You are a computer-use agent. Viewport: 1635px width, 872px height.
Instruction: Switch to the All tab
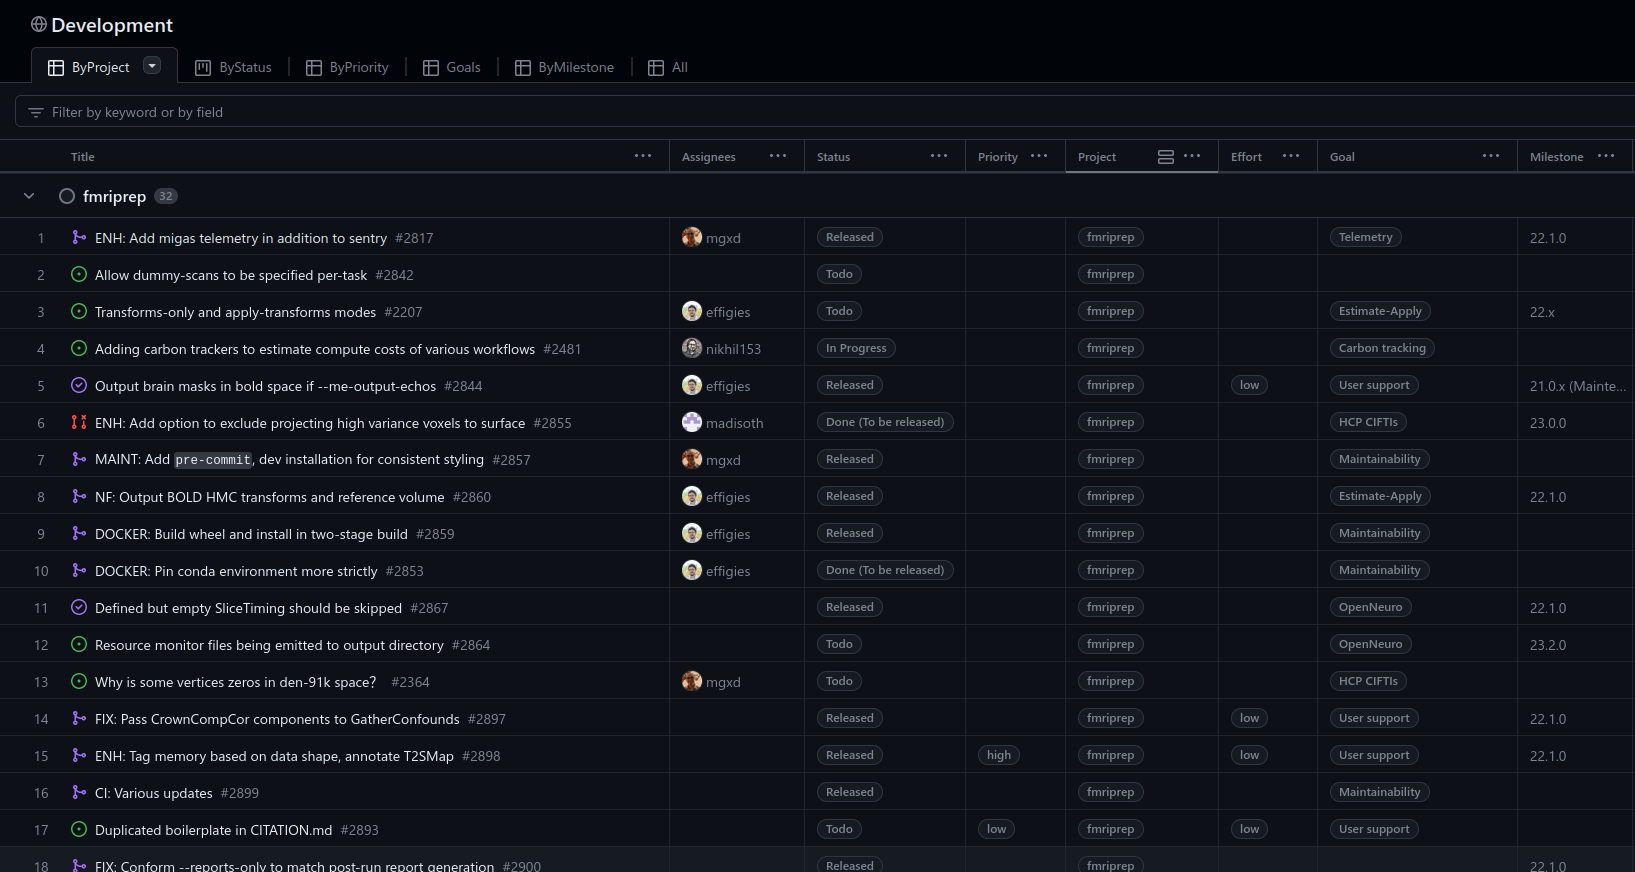point(668,67)
